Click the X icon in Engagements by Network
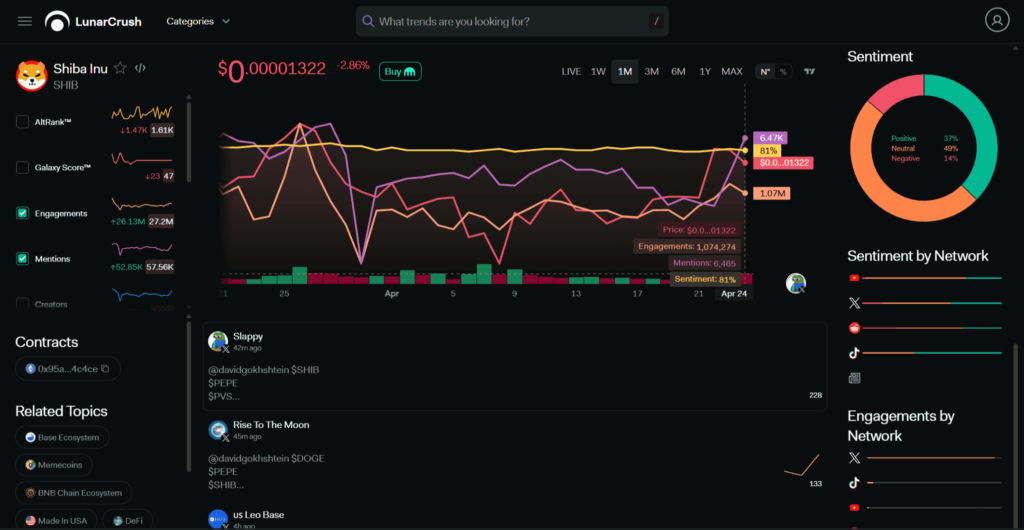 [854, 458]
